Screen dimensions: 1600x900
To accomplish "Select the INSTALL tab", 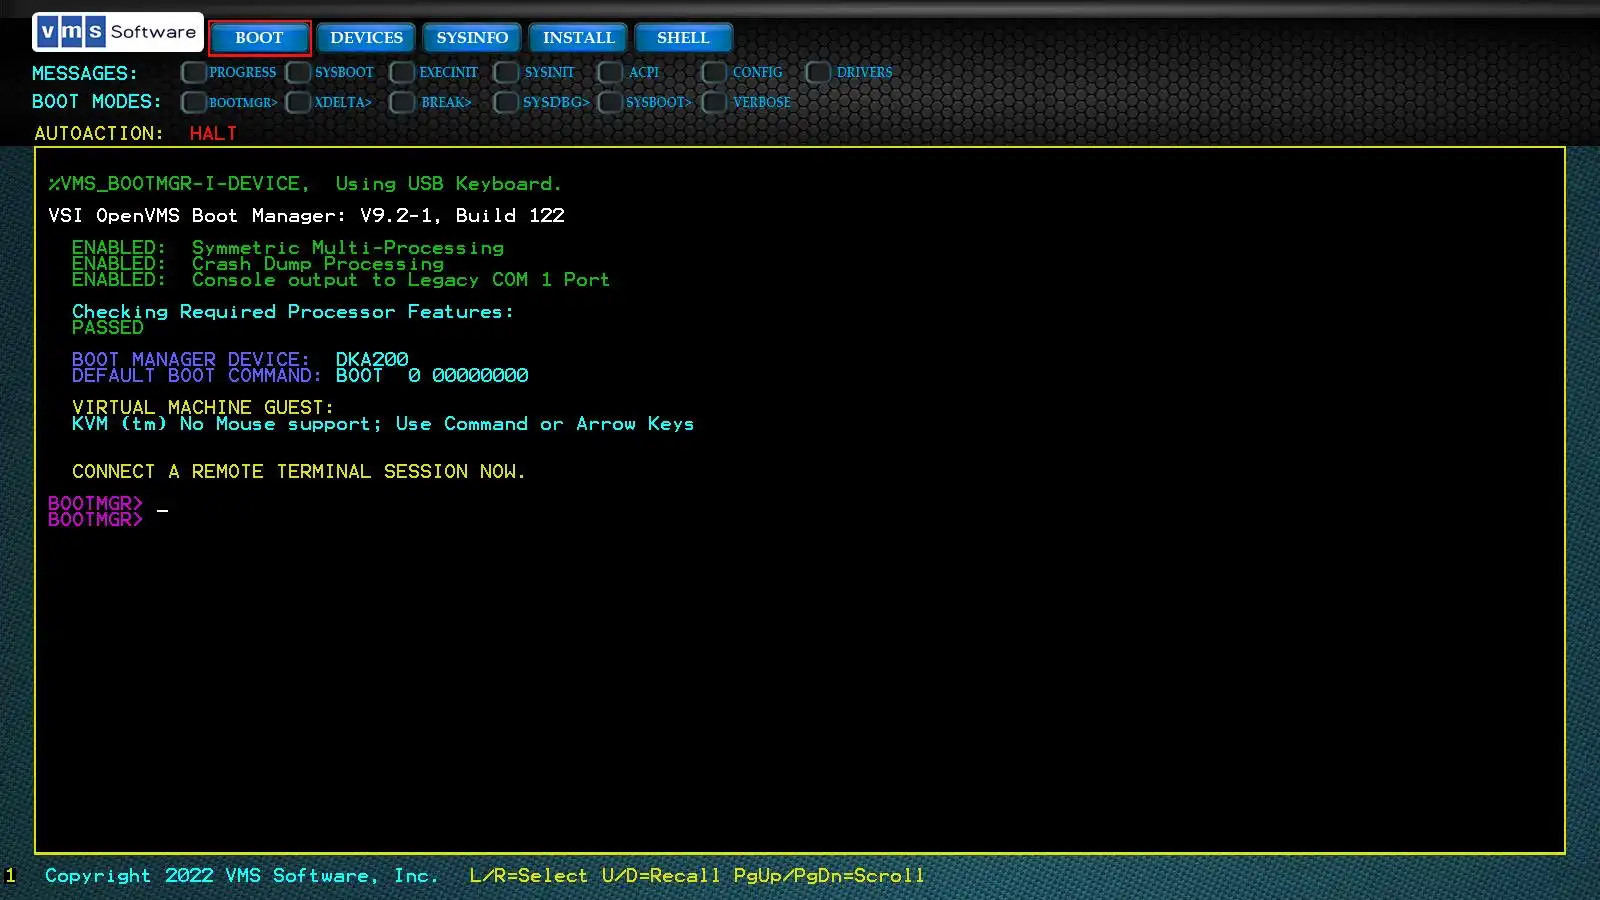I will [x=578, y=38].
